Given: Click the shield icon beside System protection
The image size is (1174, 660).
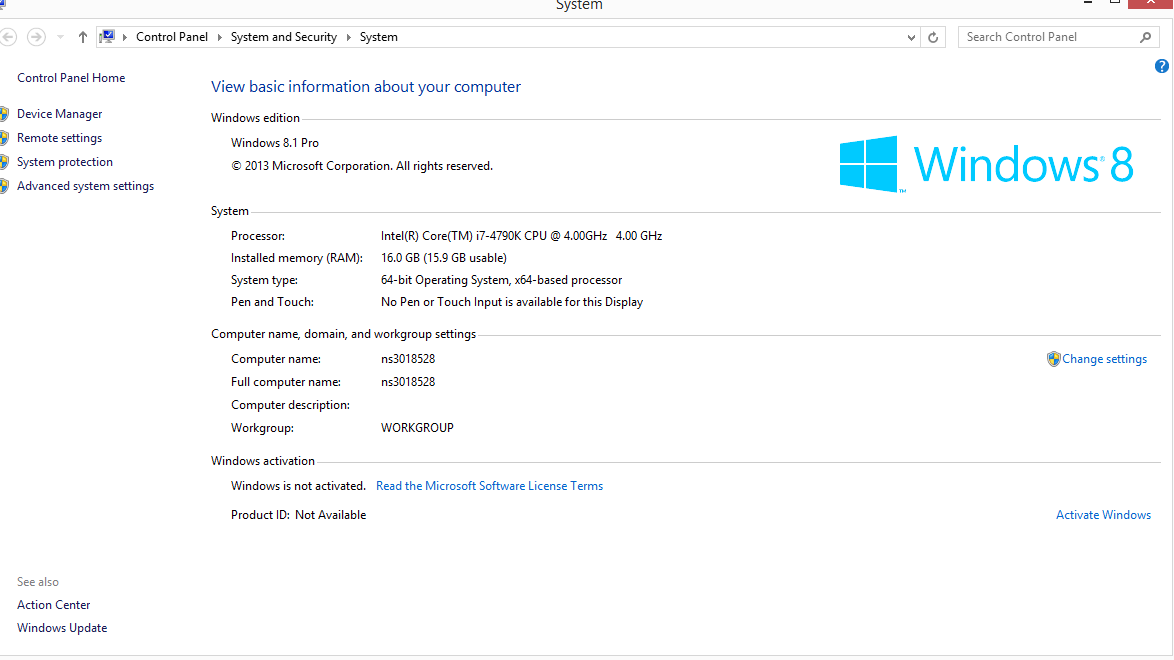Looking at the screenshot, I should pos(4,162).
